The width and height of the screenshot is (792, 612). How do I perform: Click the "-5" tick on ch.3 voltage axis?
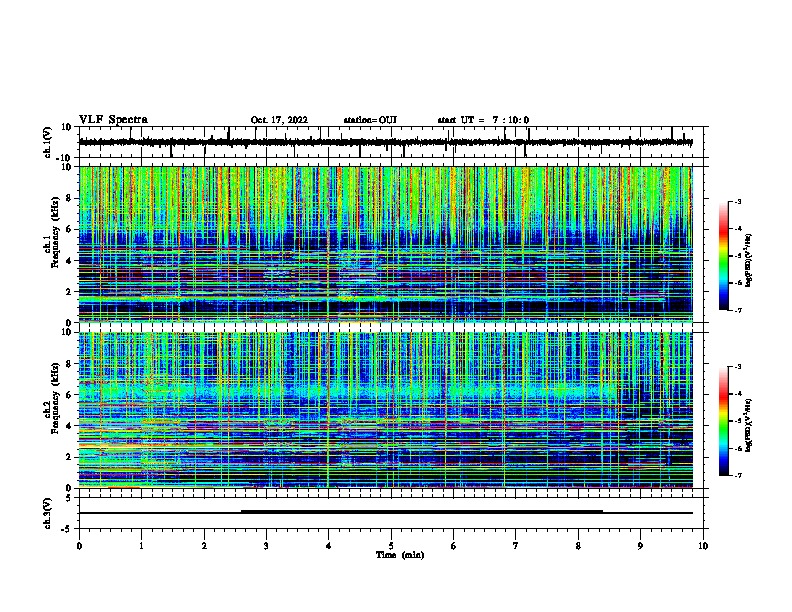67,528
